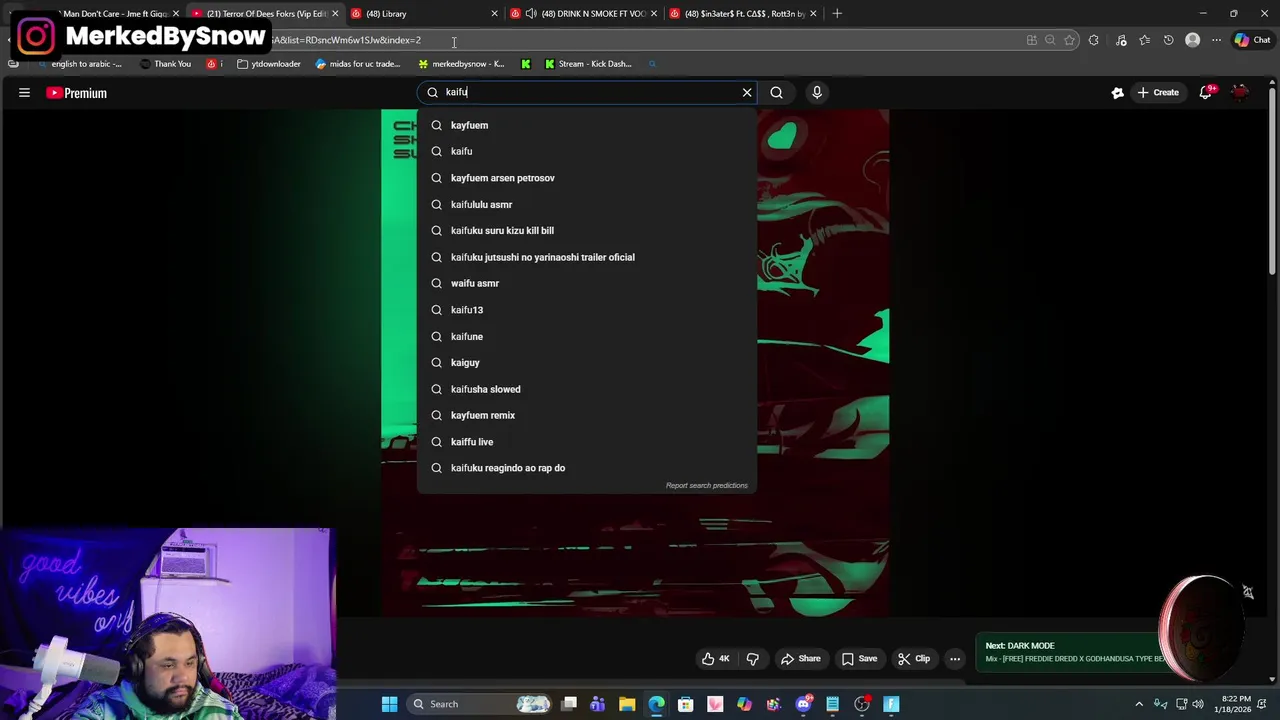
Task: Open the 'merkedbysnow - K' bookmark
Action: (x=461, y=64)
